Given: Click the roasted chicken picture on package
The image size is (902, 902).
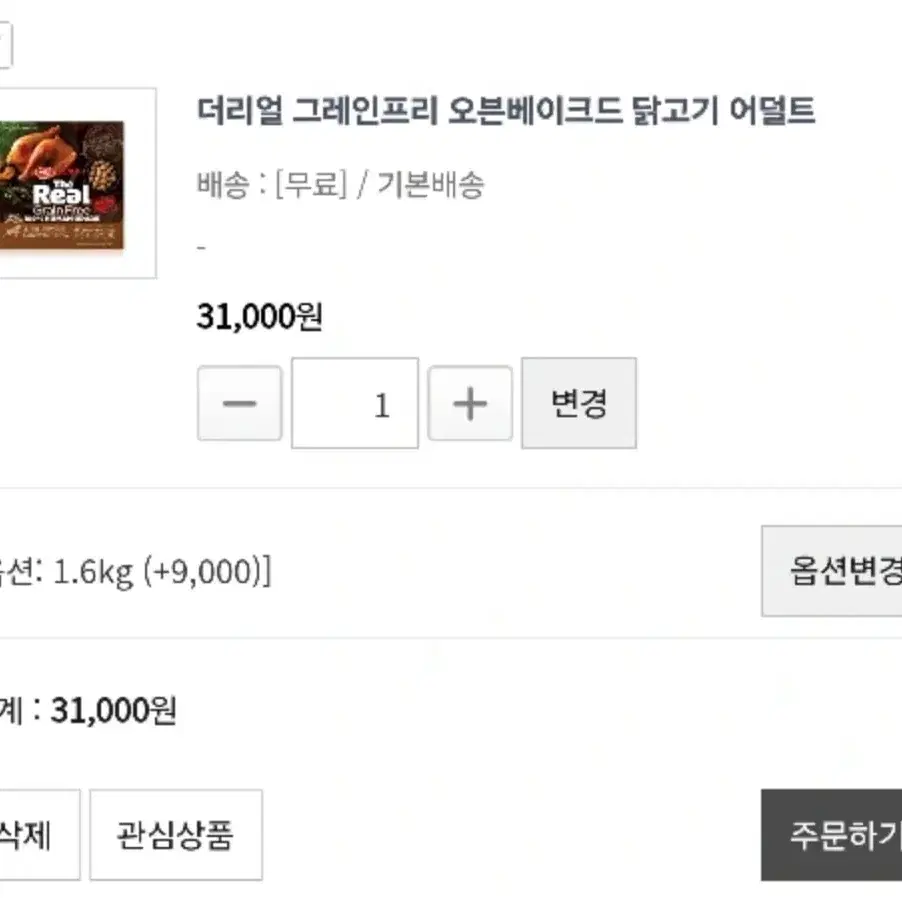Looking at the screenshot, I should (x=32, y=151).
